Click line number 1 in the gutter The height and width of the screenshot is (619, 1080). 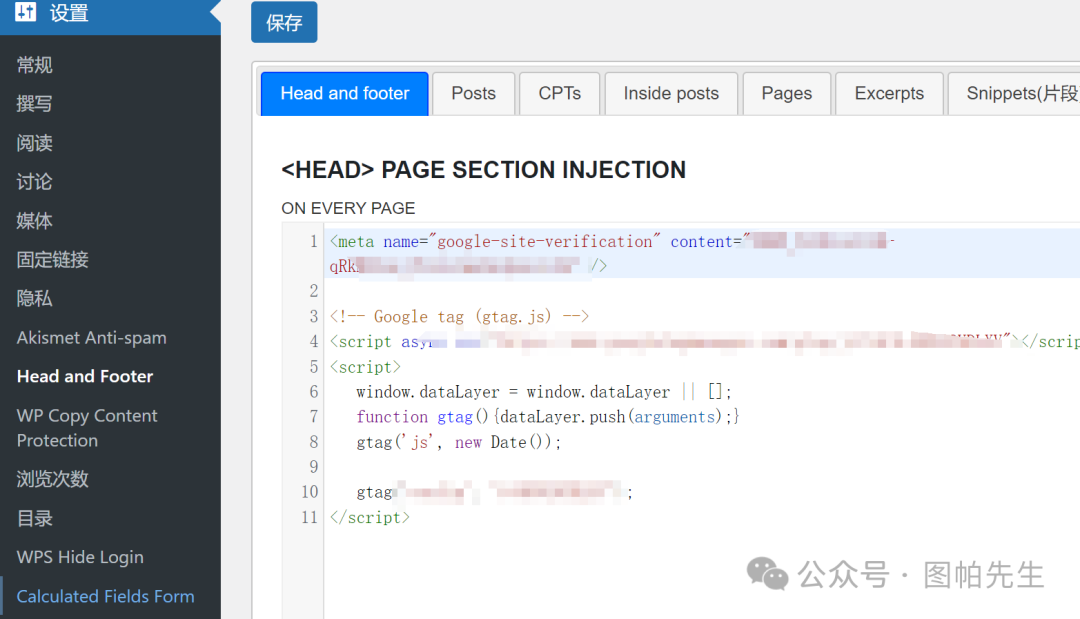[313, 242]
